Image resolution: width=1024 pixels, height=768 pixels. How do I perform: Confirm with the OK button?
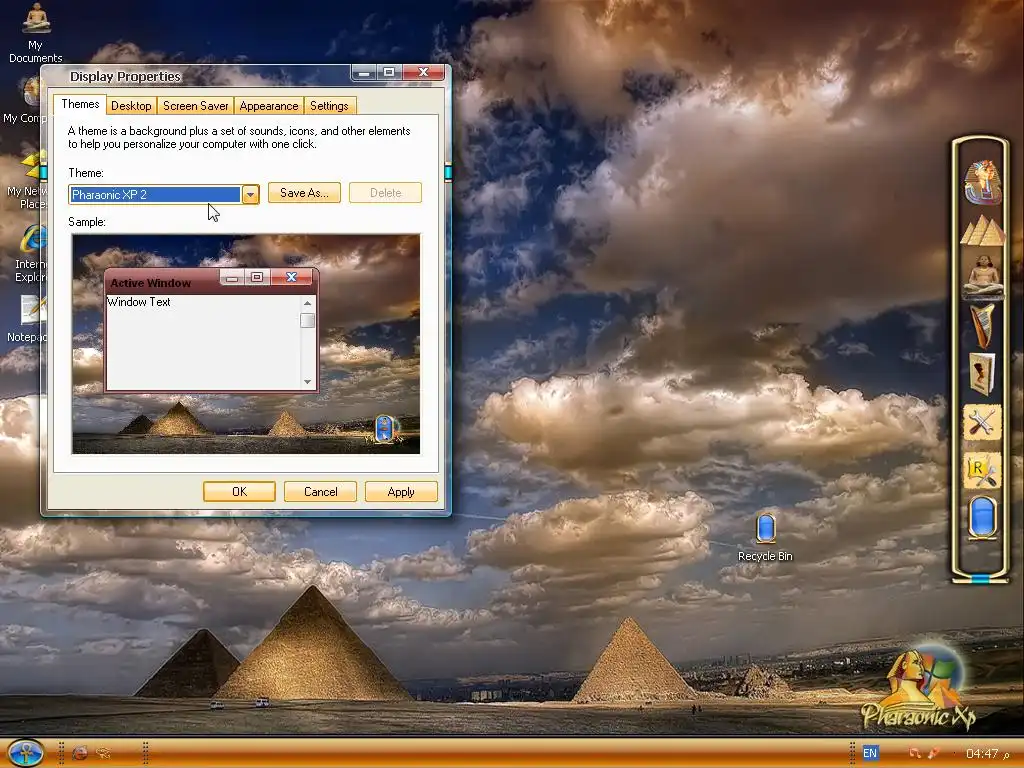[x=239, y=492]
